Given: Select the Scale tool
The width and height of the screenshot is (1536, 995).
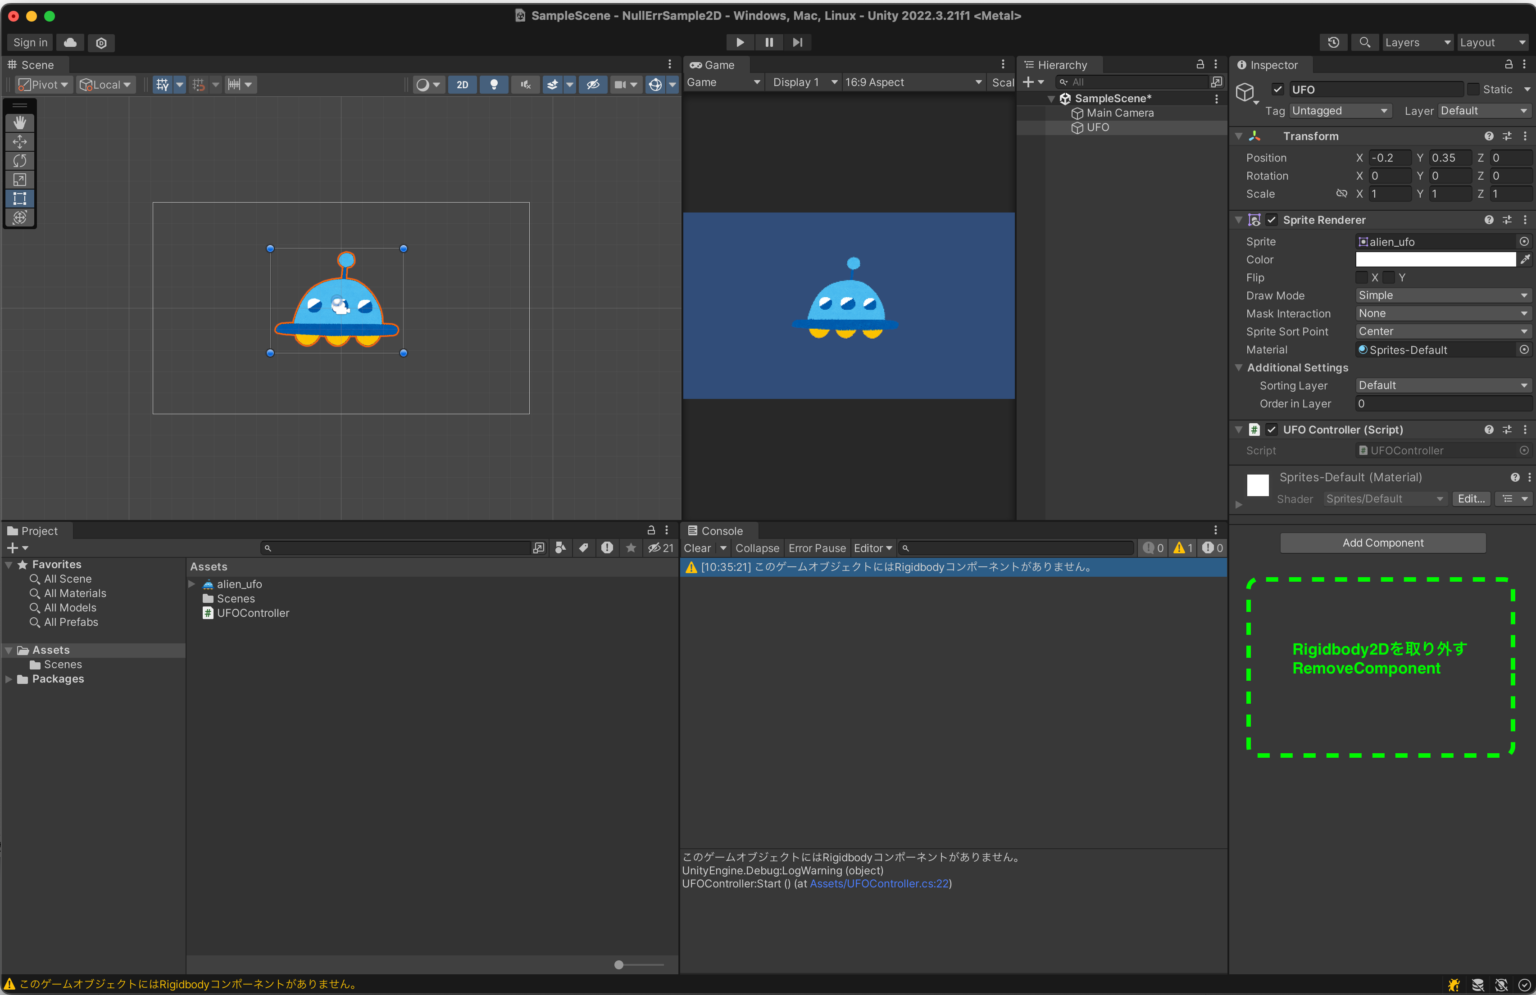Looking at the screenshot, I should 20,179.
